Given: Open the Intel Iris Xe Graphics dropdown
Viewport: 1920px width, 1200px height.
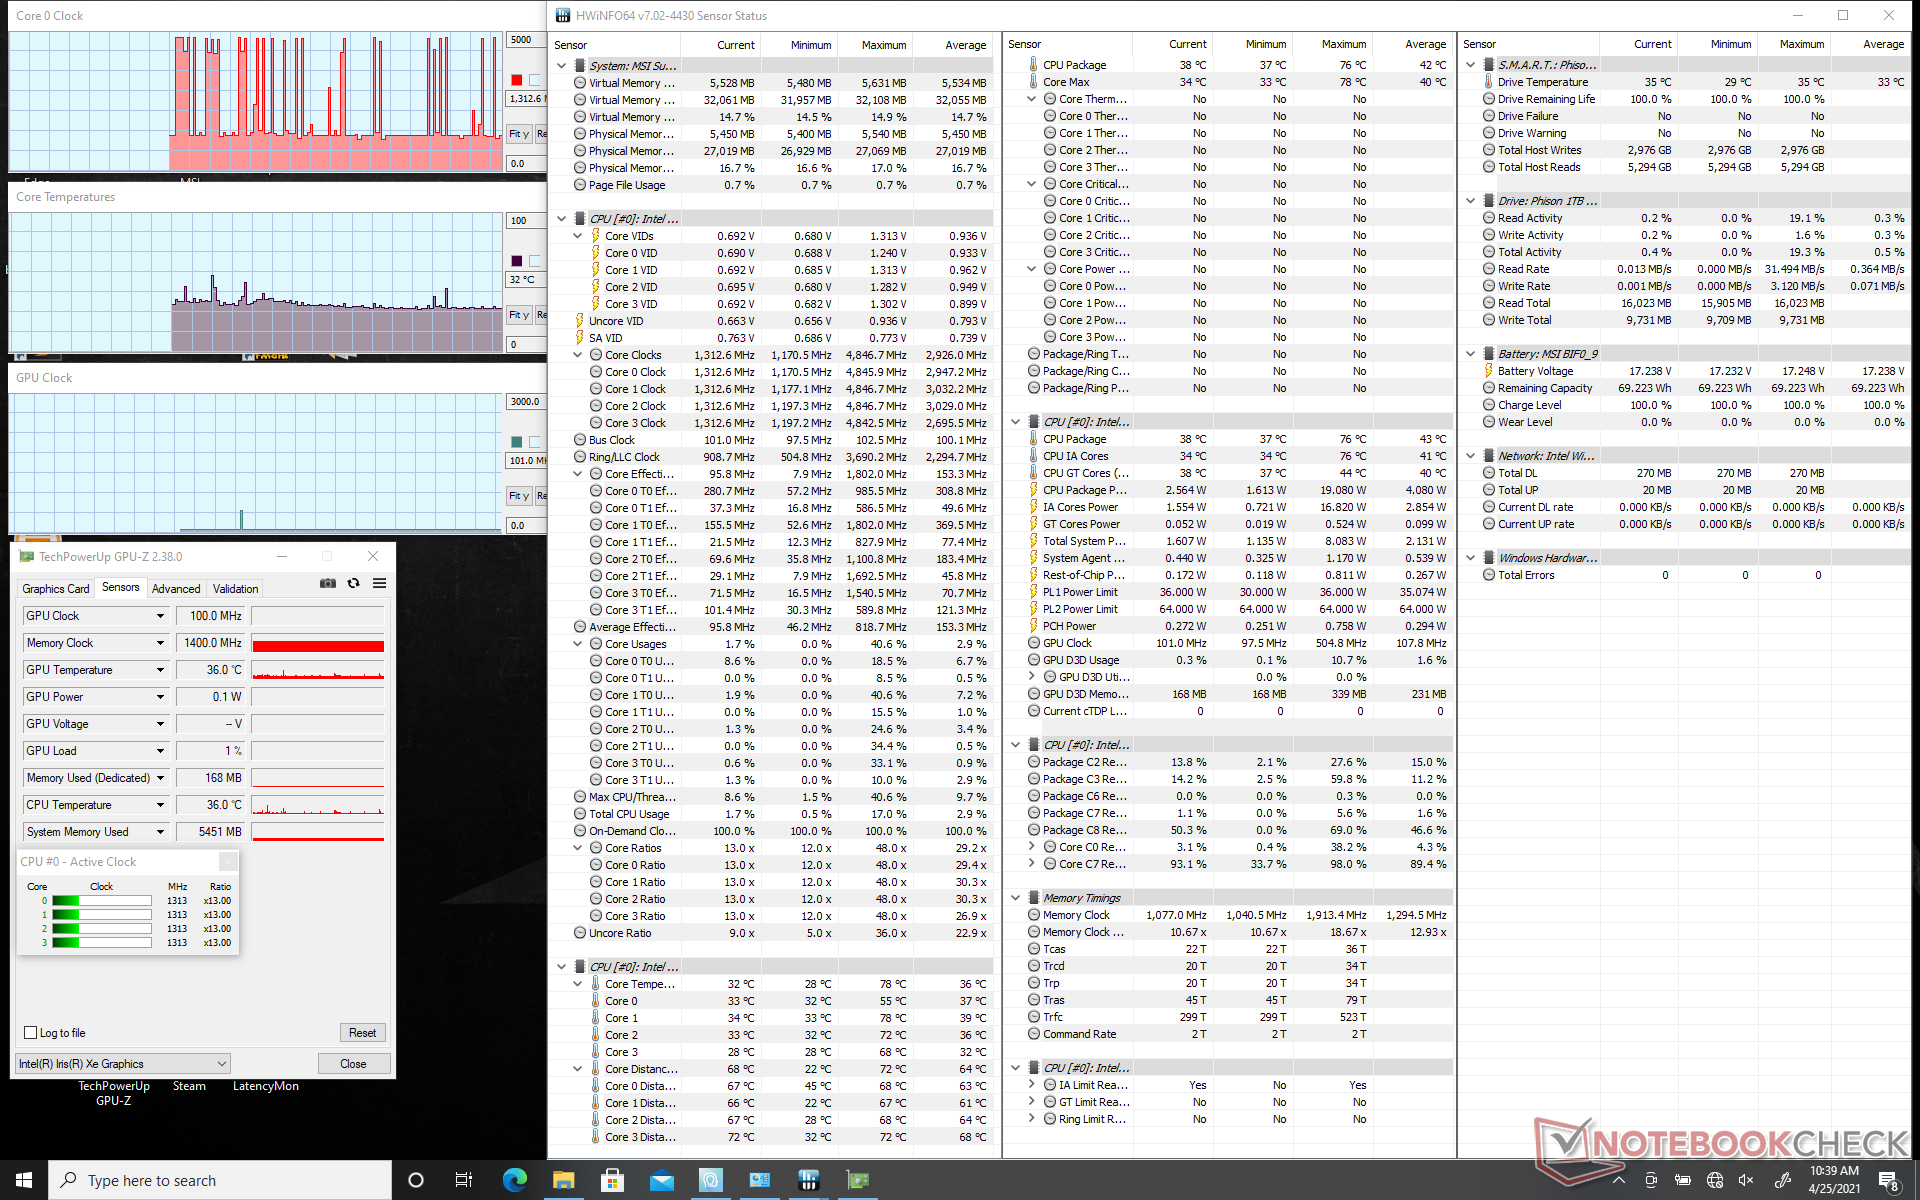Looking at the screenshot, I should [x=222, y=1064].
